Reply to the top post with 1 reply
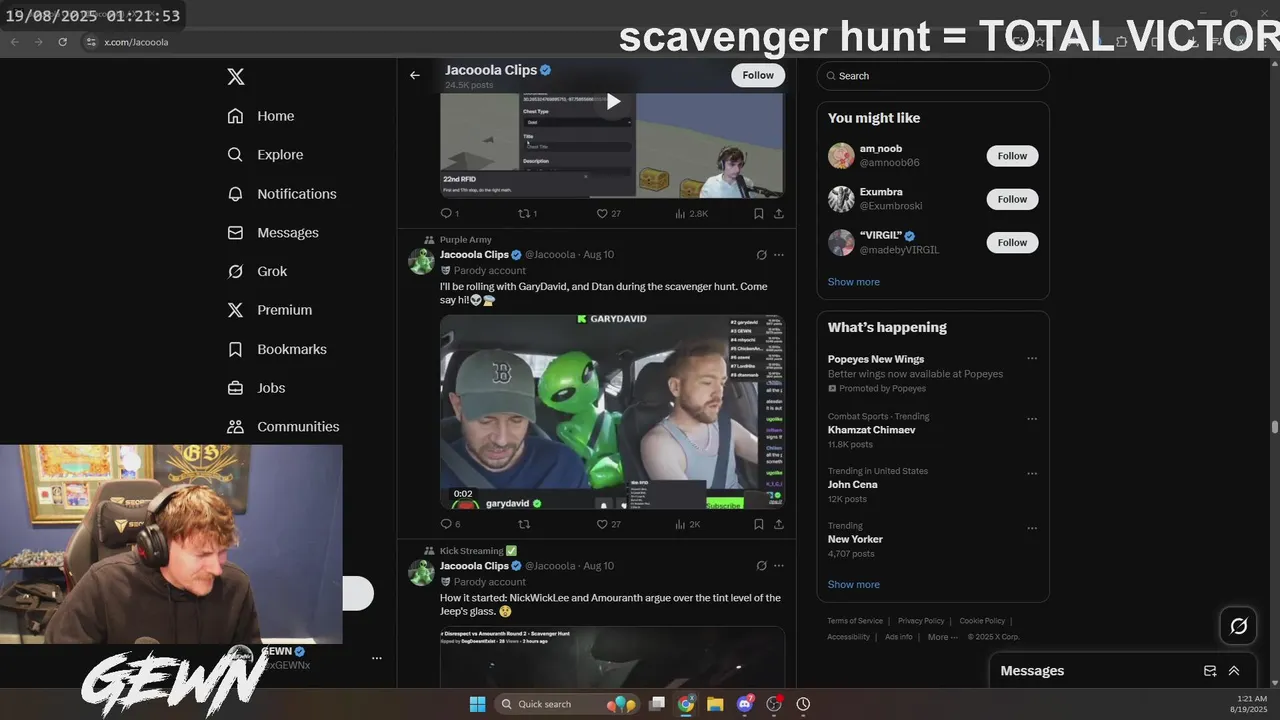Screen dimensions: 1280x720 (x=449, y=213)
